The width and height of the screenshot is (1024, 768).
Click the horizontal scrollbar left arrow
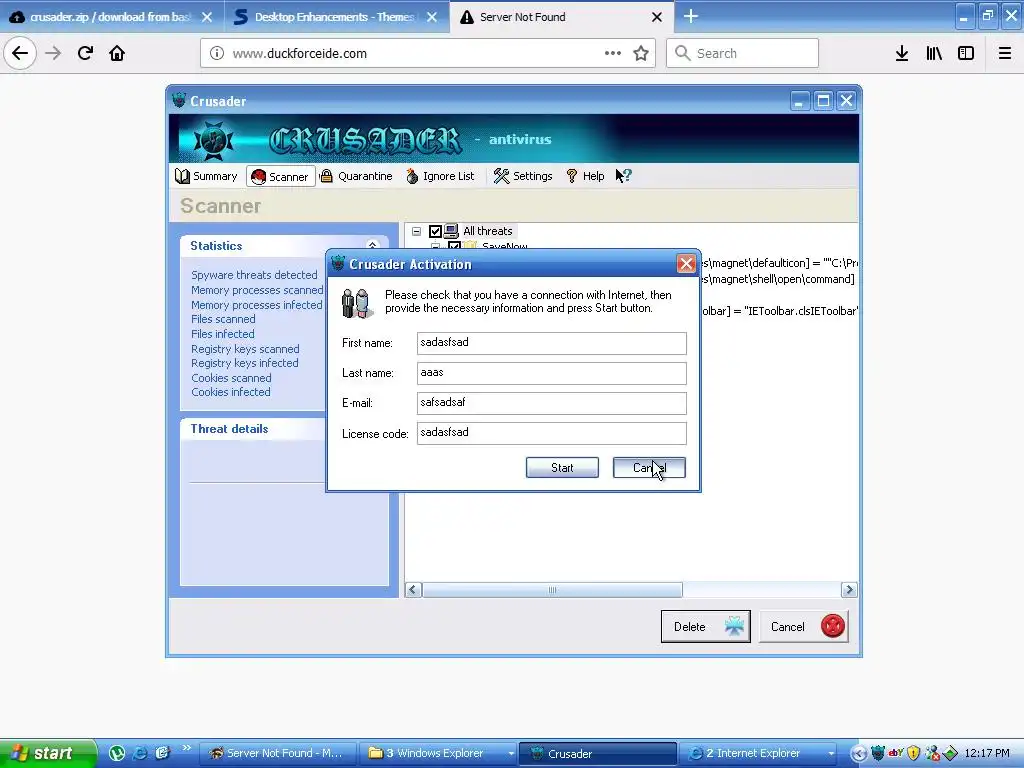[x=413, y=590]
